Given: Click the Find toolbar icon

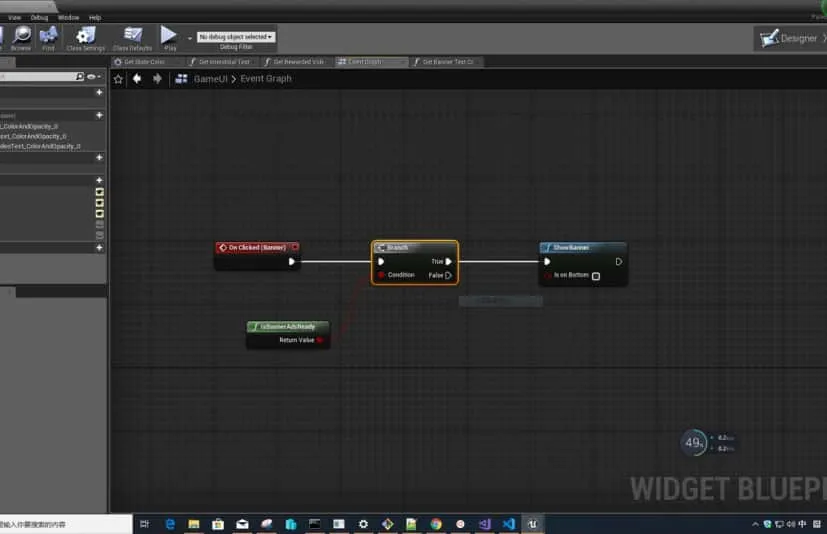Looking at the screenshot, I should coord(48,37).
